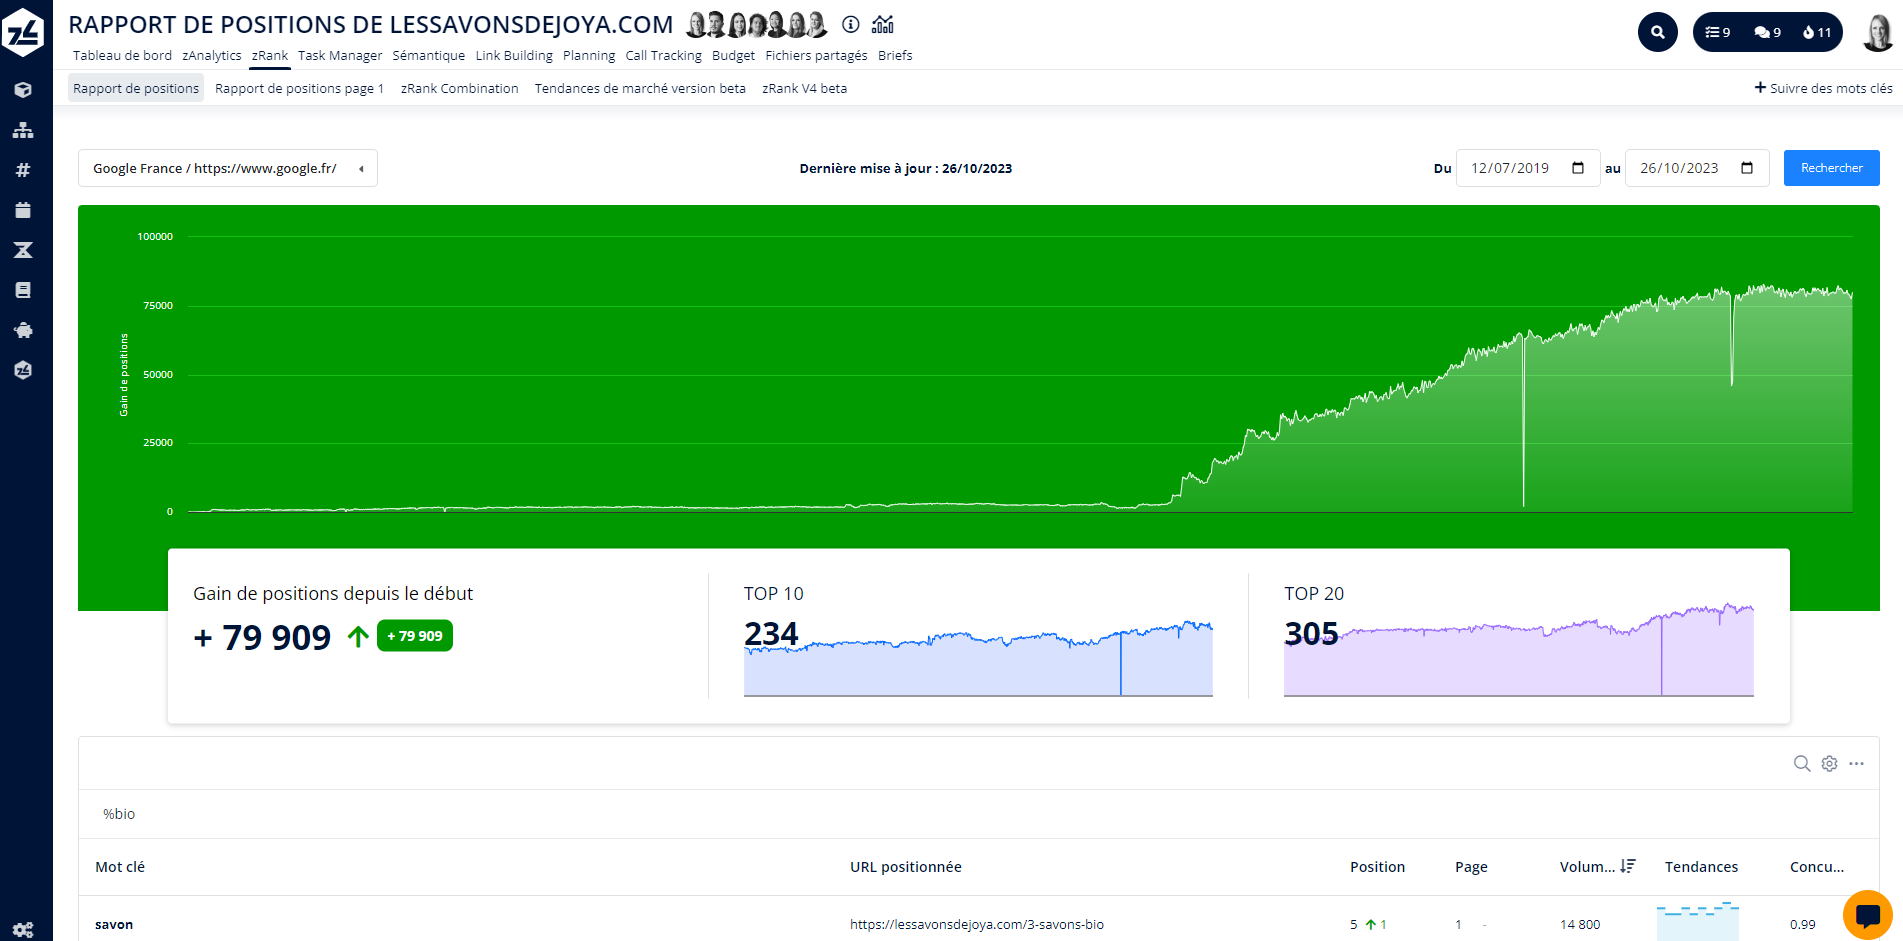Click the Mot clé column header
This screenshot has height=941, width=1903.
(x=120, y=867)
